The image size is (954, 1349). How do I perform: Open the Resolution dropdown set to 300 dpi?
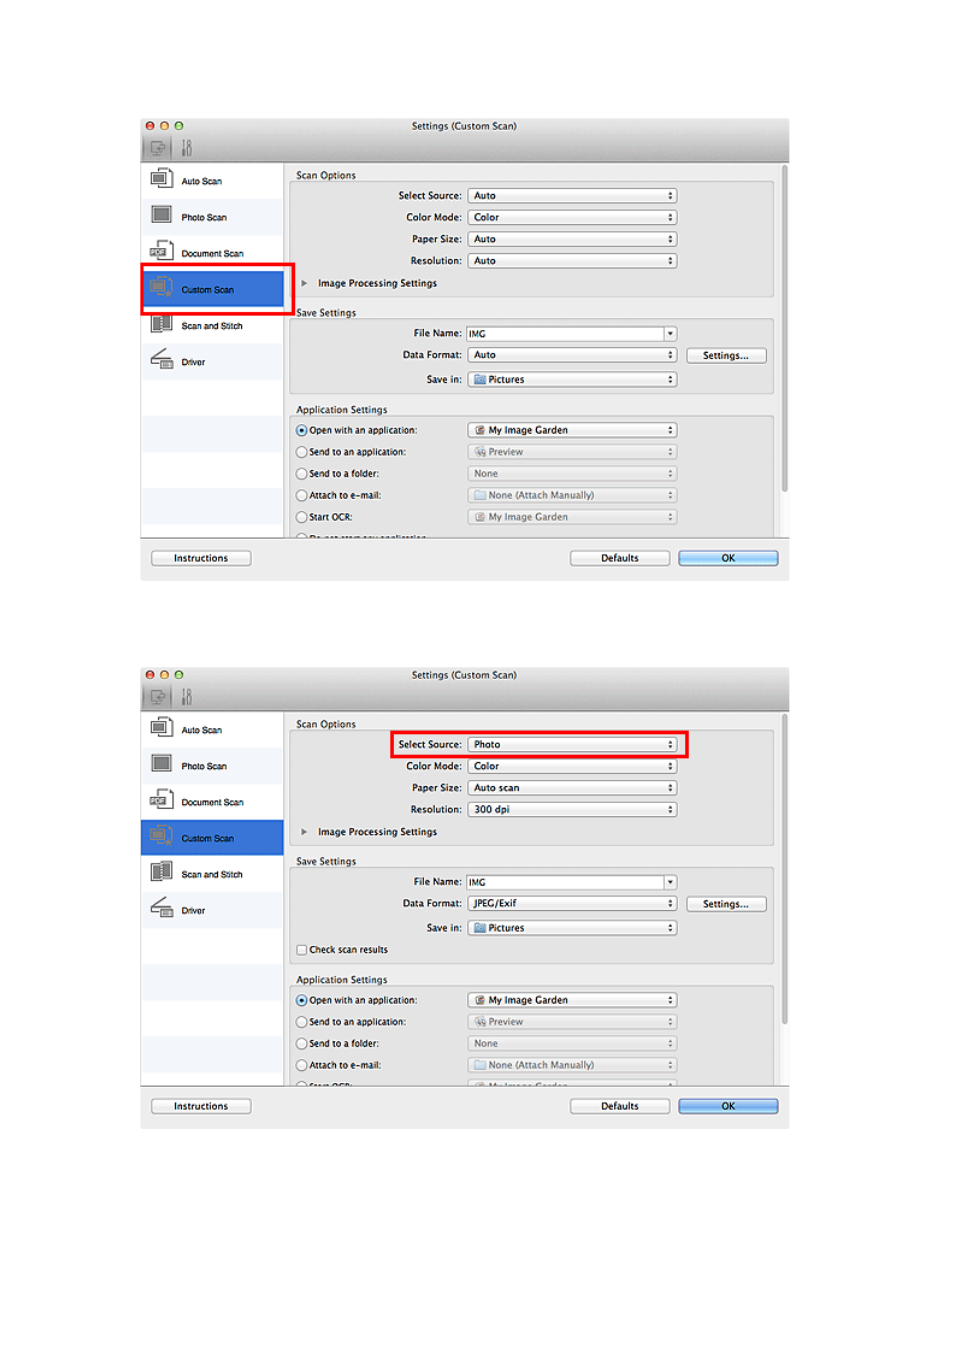pos(572,810)
